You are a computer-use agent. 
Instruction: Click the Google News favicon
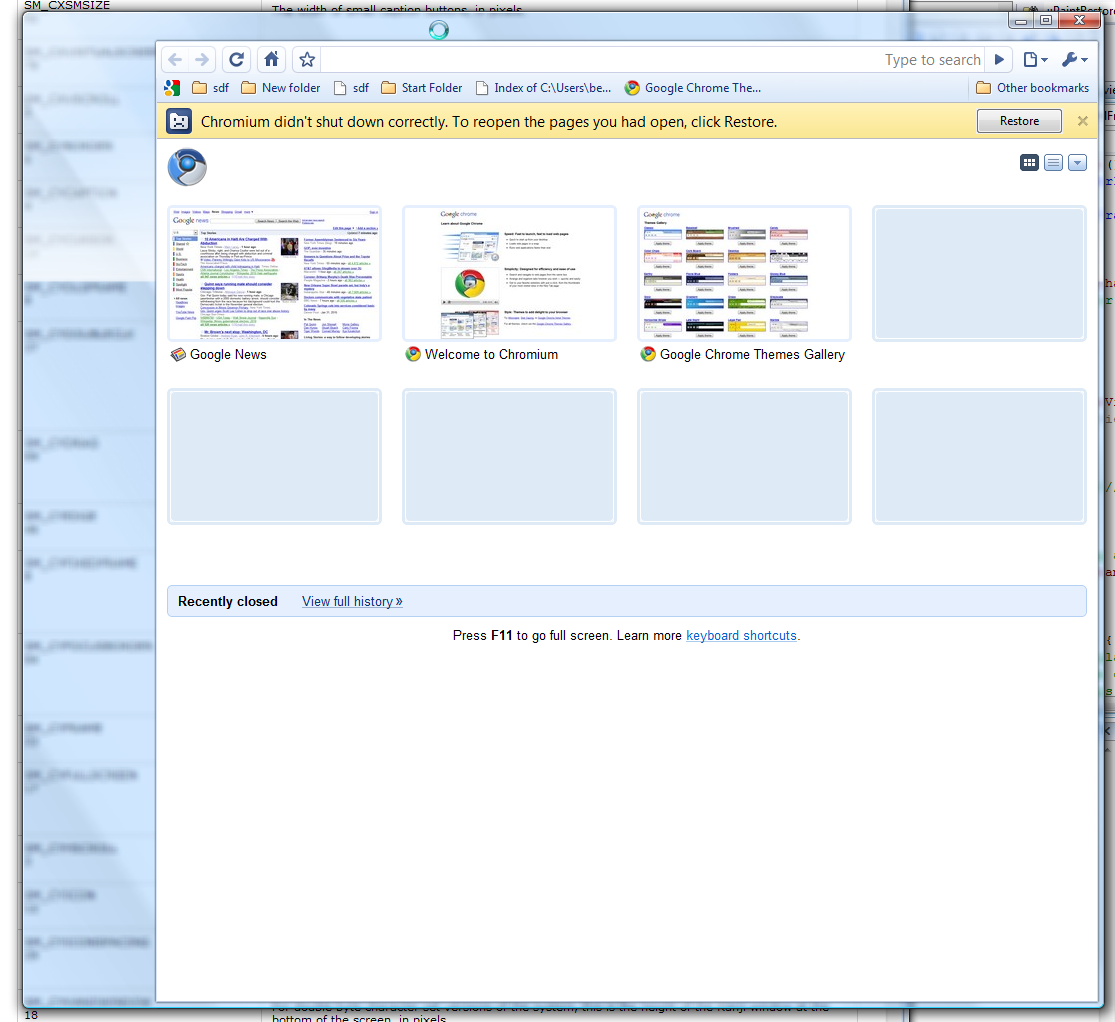click(178, 354)
